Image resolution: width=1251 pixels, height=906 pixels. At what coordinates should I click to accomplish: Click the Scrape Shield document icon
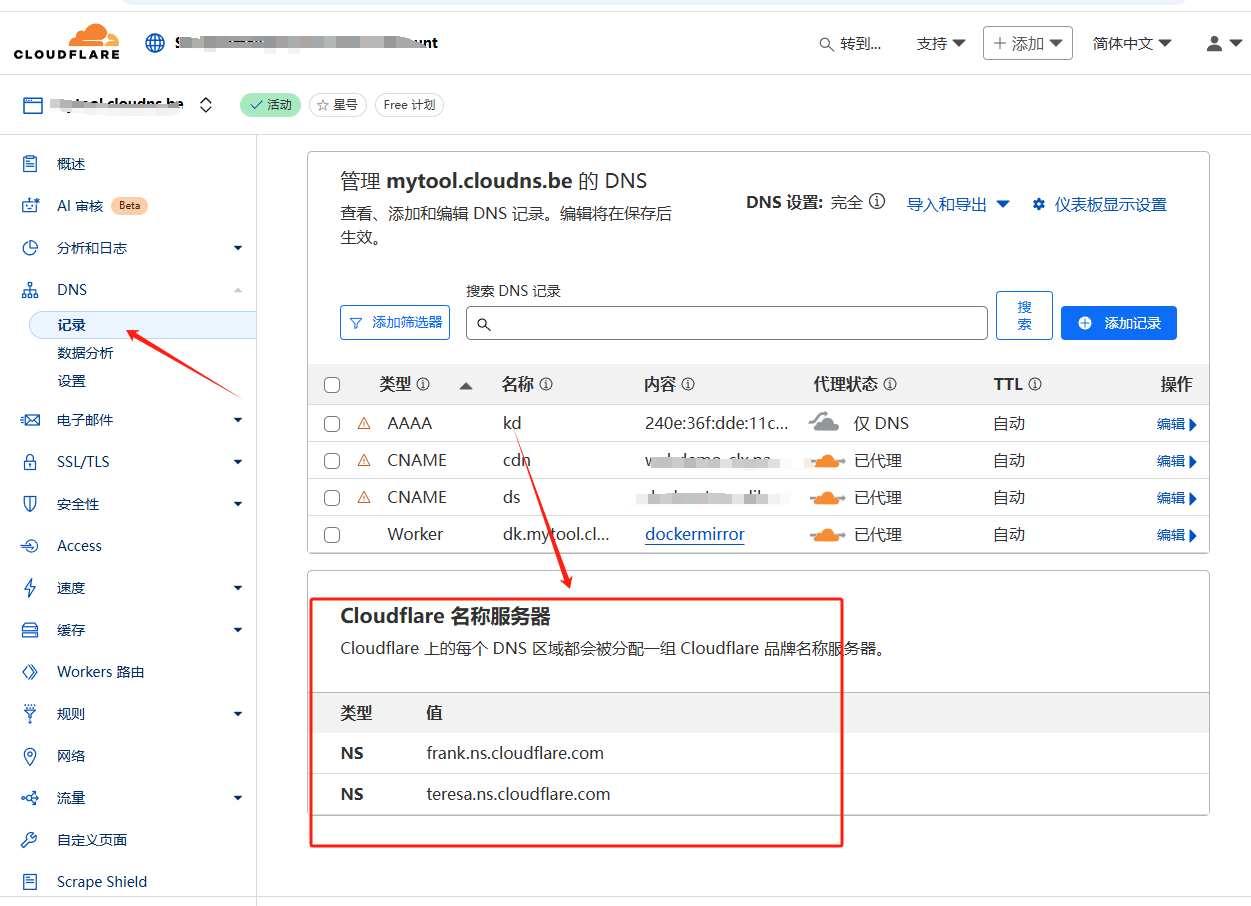pyautogui.click(x=30, y=882)
